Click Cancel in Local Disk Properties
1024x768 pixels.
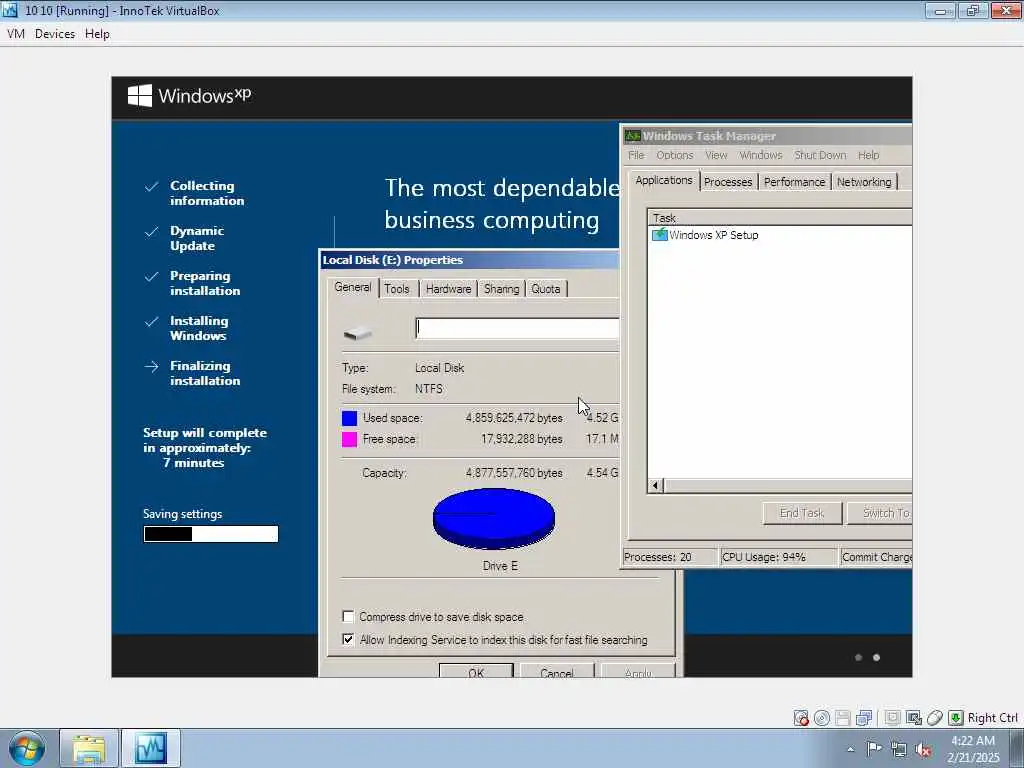pos(557,671)
